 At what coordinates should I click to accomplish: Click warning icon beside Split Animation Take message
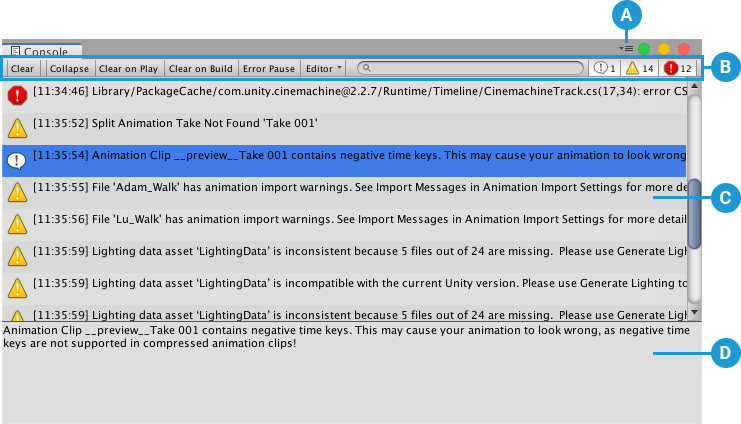click(17, 128)
